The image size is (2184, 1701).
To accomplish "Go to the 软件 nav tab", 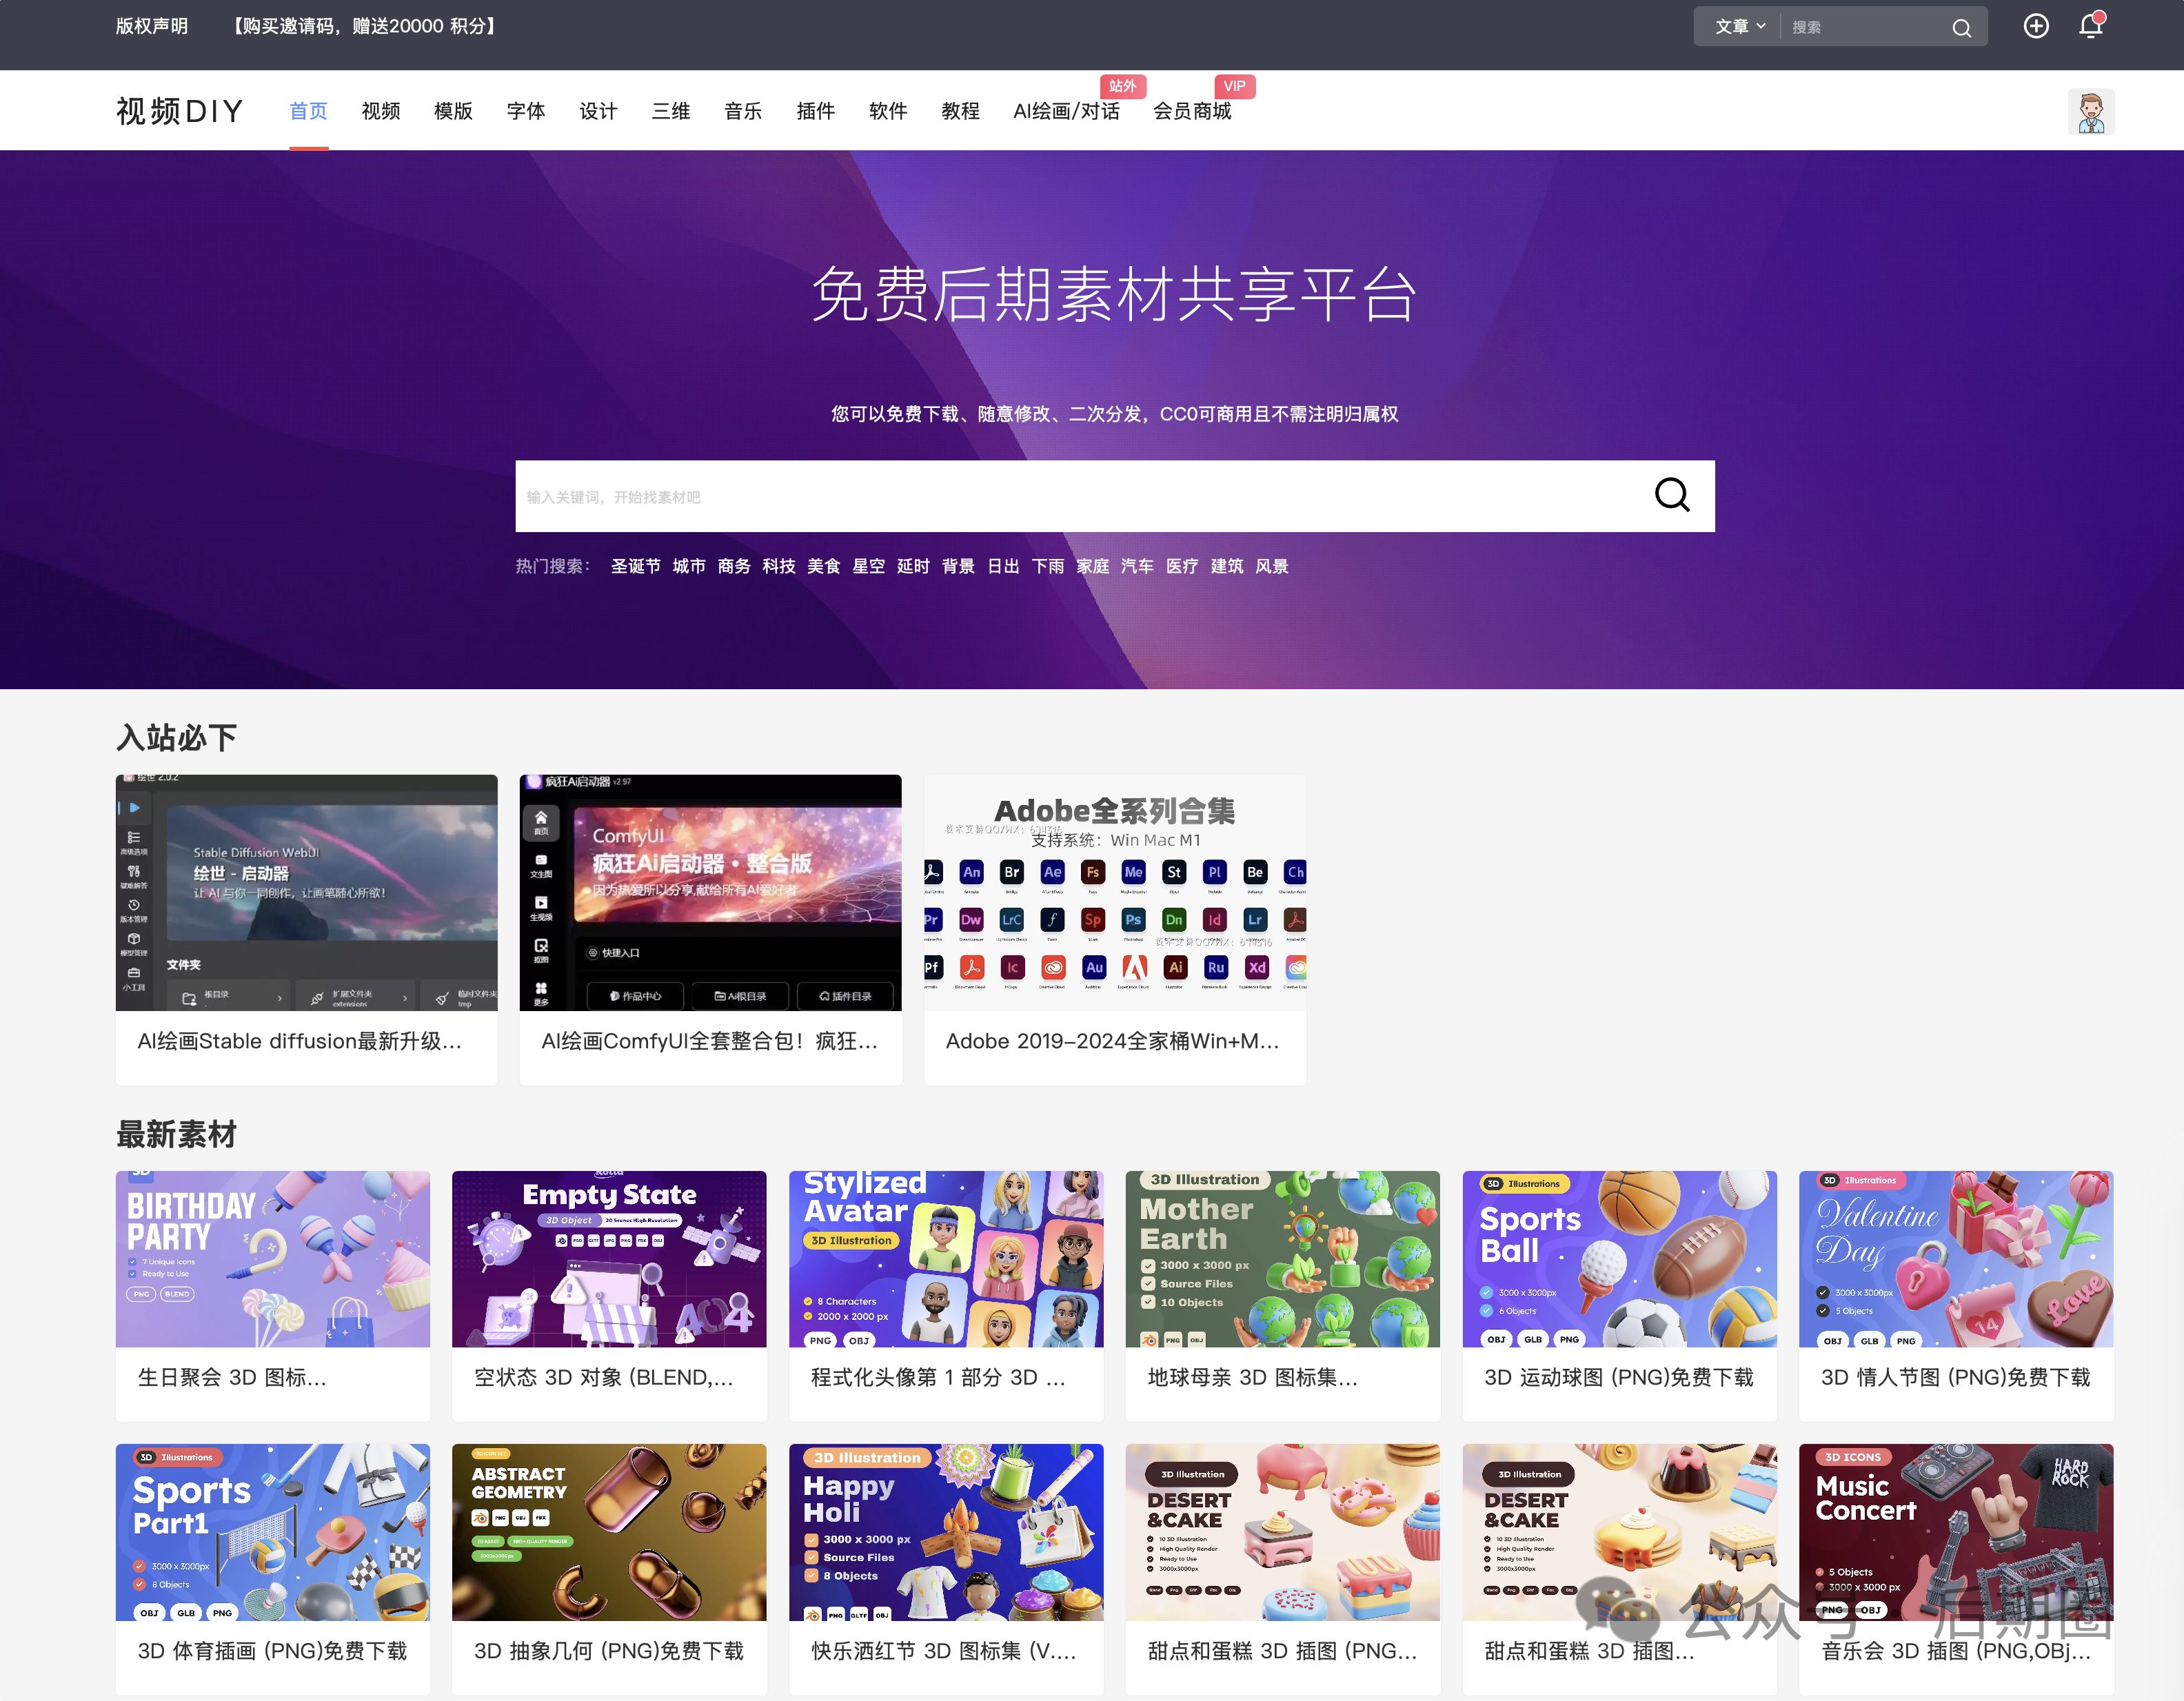I will click(x=888, y=111).
